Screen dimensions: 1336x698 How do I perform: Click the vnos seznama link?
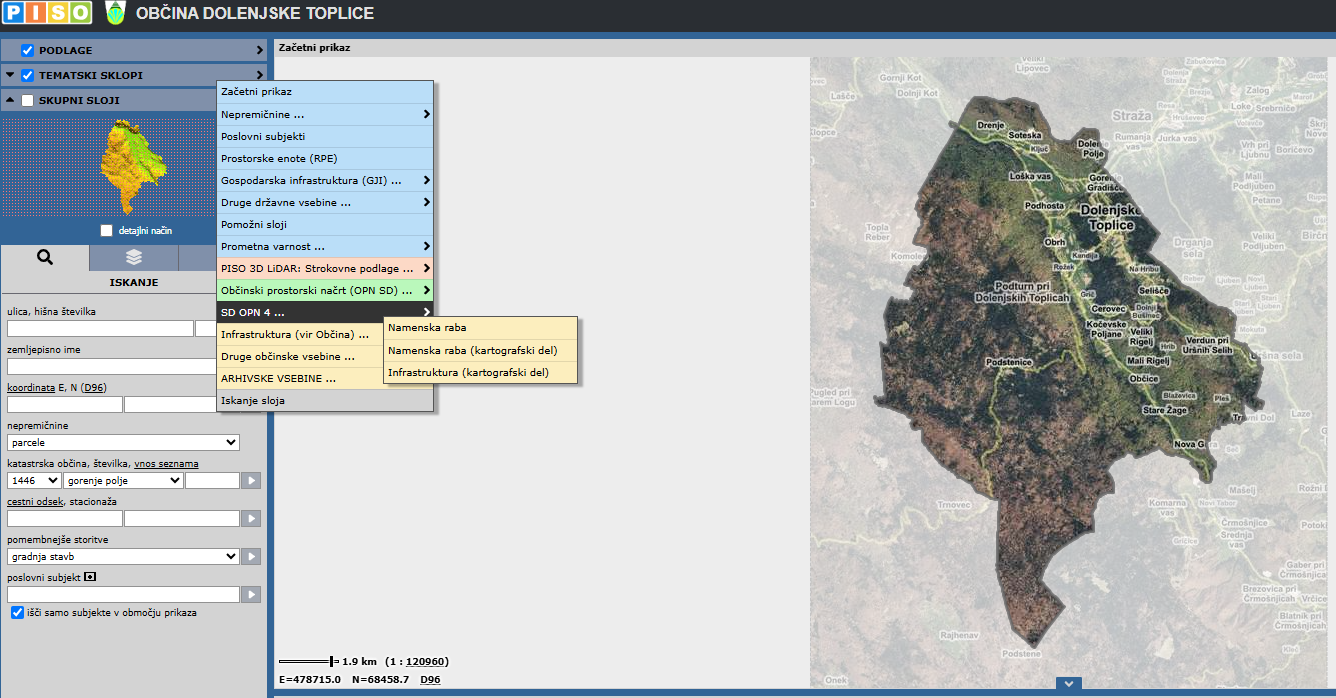pyautogui.click(x=166, y=464)
